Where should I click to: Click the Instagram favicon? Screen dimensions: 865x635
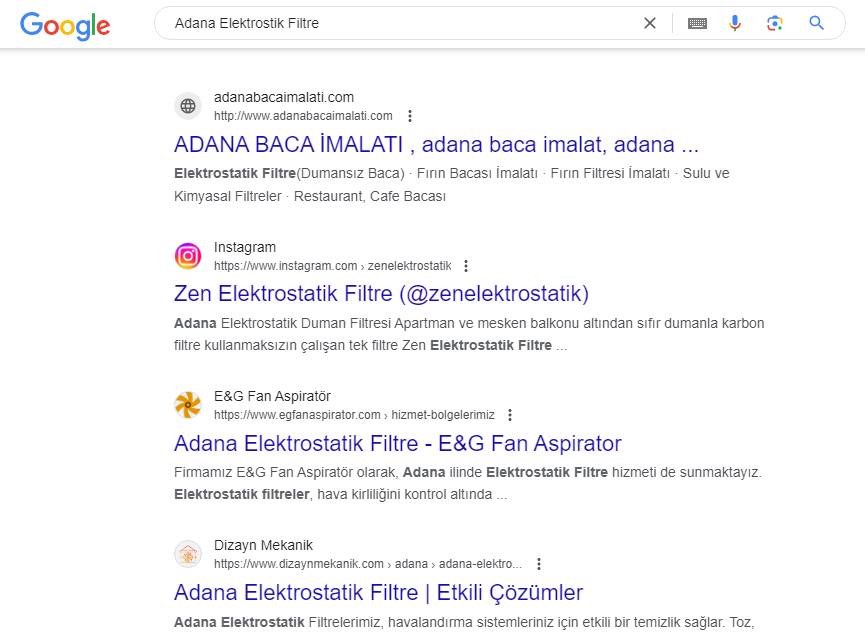(188, 256)
